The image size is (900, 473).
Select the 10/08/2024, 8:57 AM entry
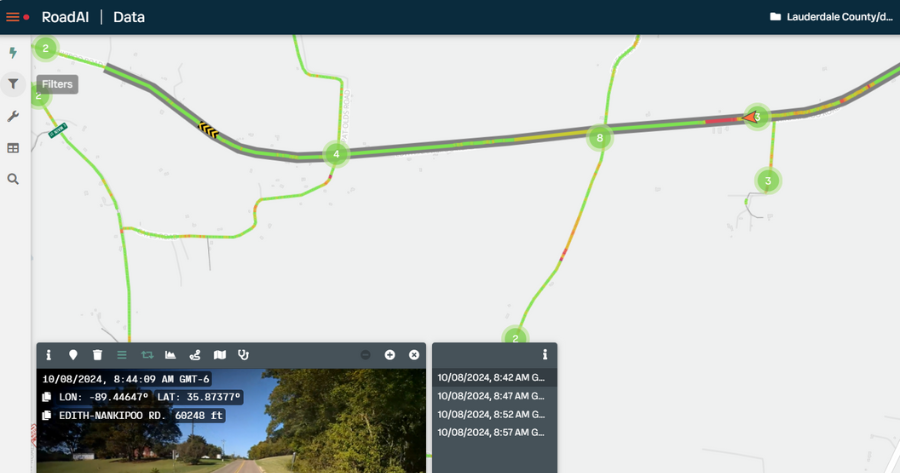coord(494,433)
